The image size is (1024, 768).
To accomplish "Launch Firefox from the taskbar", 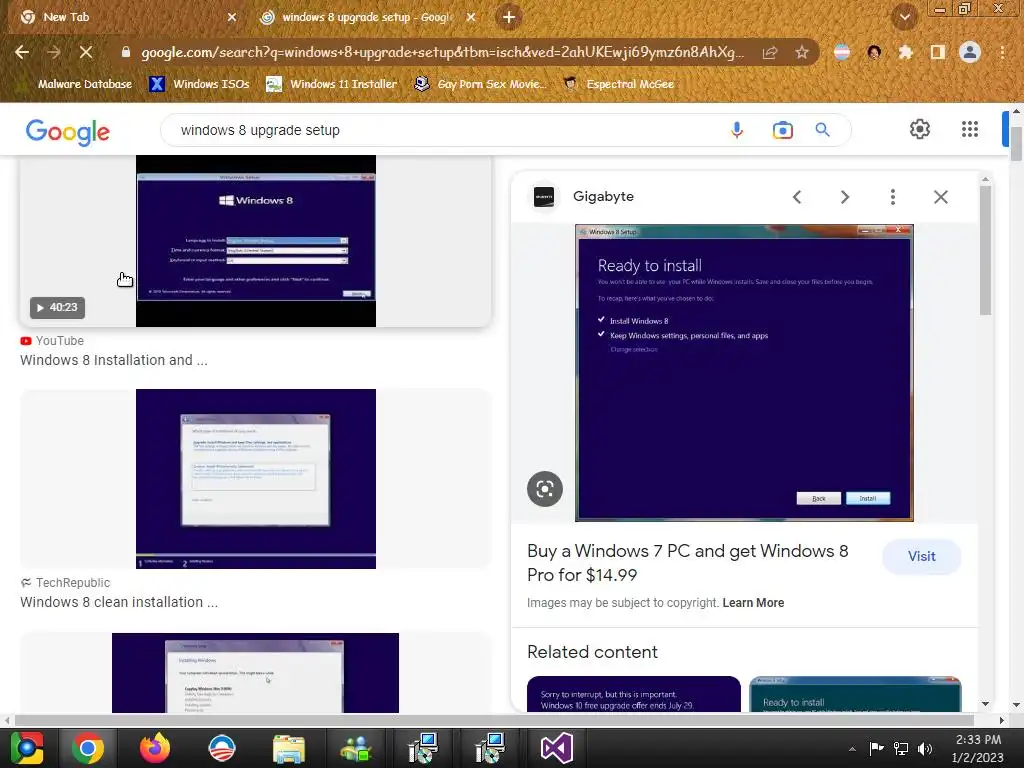I will point(155,748).
